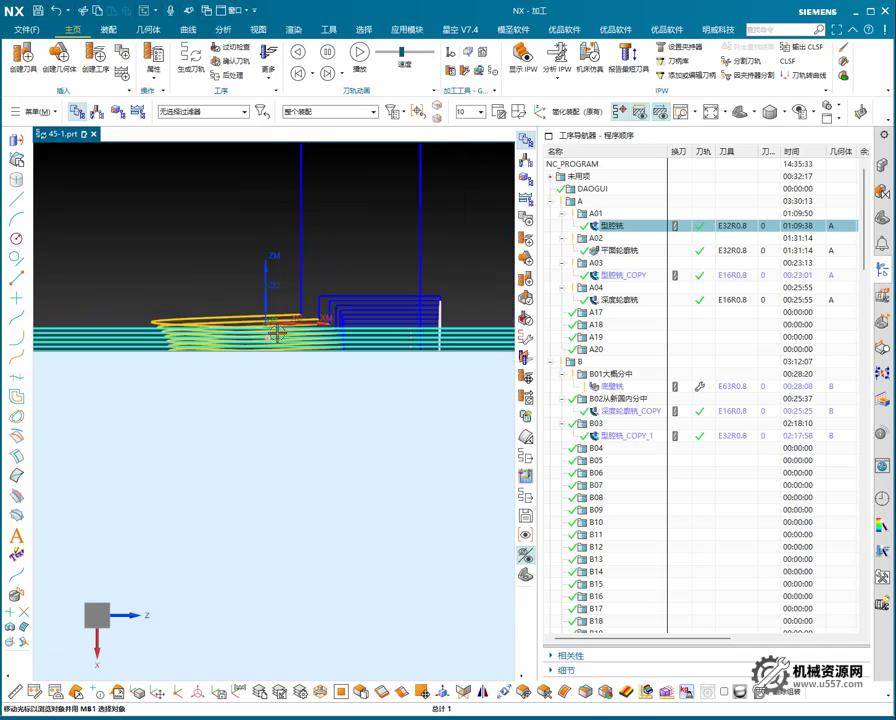This screenshot has height=720, width=896.
Task: Click the 时间 column header
Action: (792, 151)
